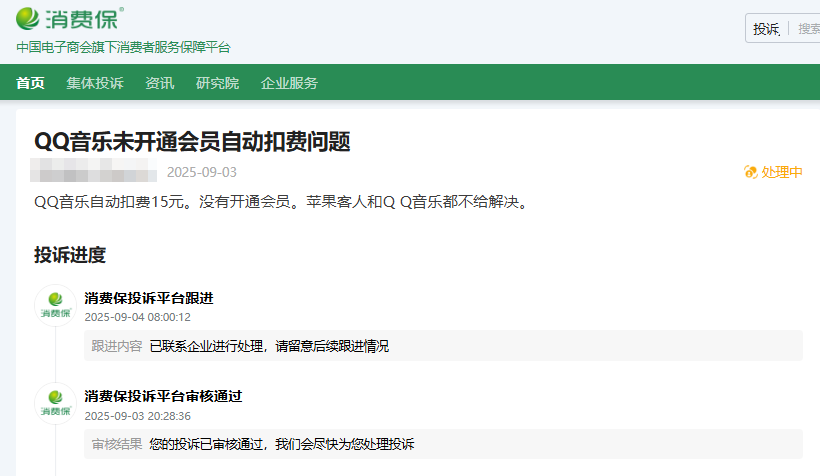Click avatar beside 消费保投诉平台跟进 entry

pyautogui.click(x=55, y=306)
